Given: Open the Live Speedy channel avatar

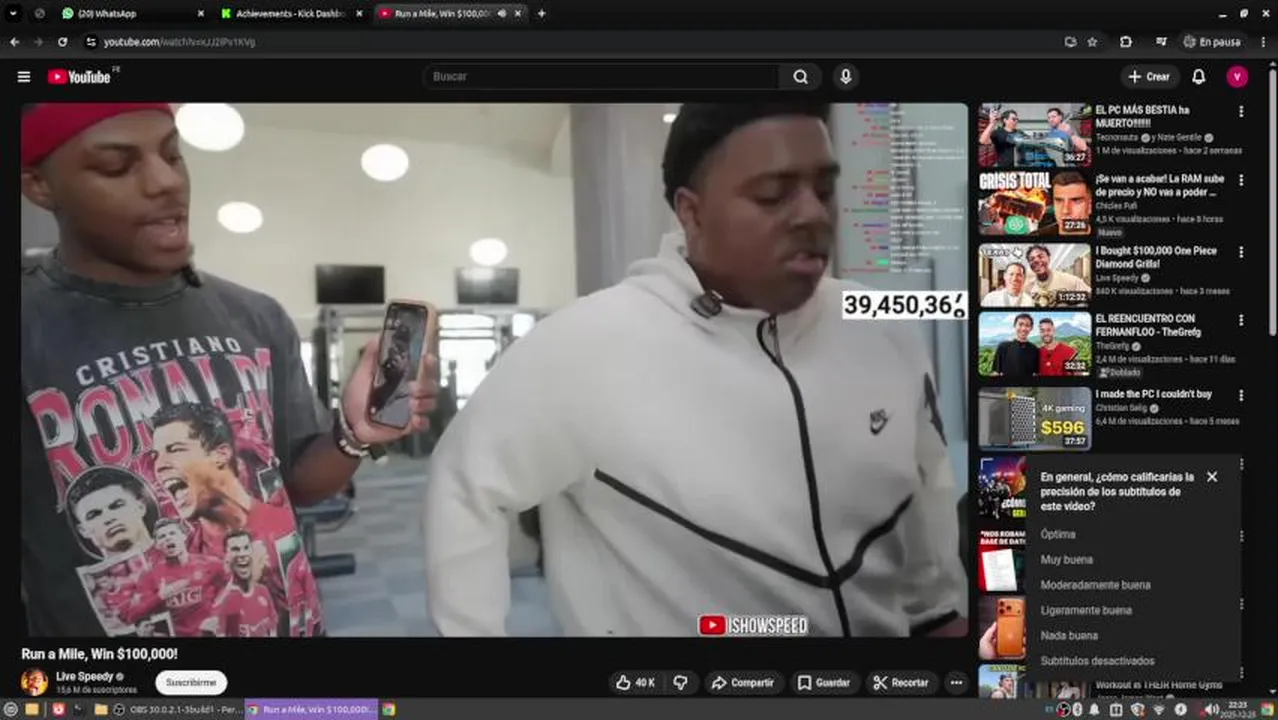Looking at the screenshot, I should (x=34, y=682).
